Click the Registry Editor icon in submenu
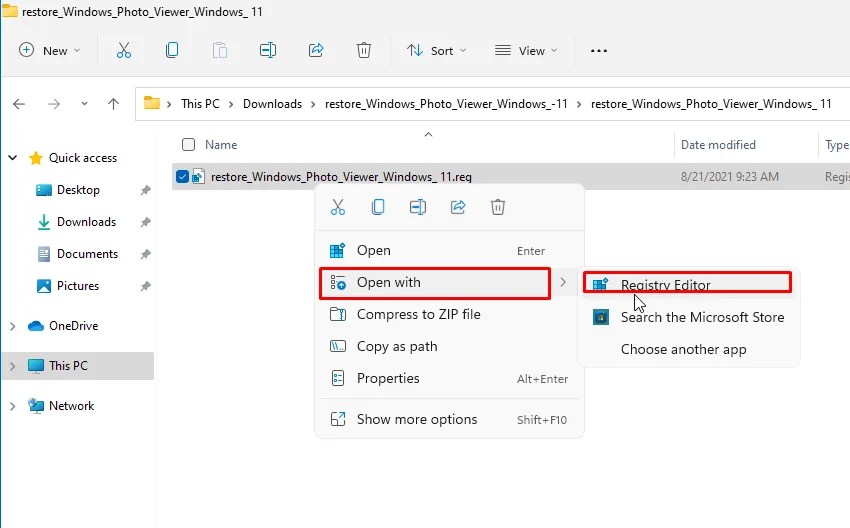Screen dimensions: 850x528 click(600, 284)
